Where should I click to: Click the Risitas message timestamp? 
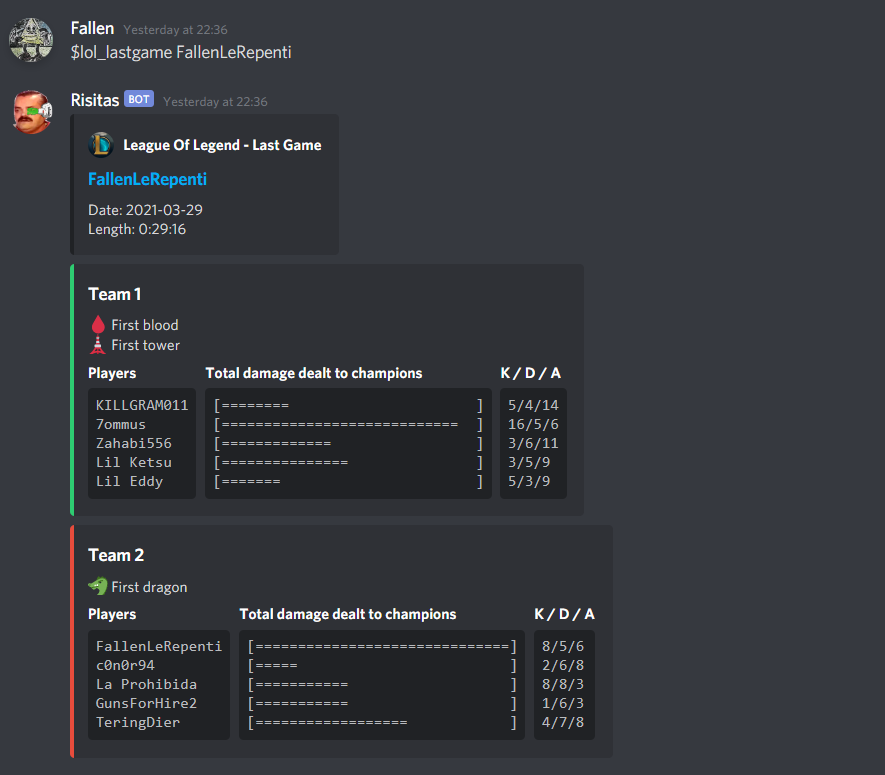(215, 102)
